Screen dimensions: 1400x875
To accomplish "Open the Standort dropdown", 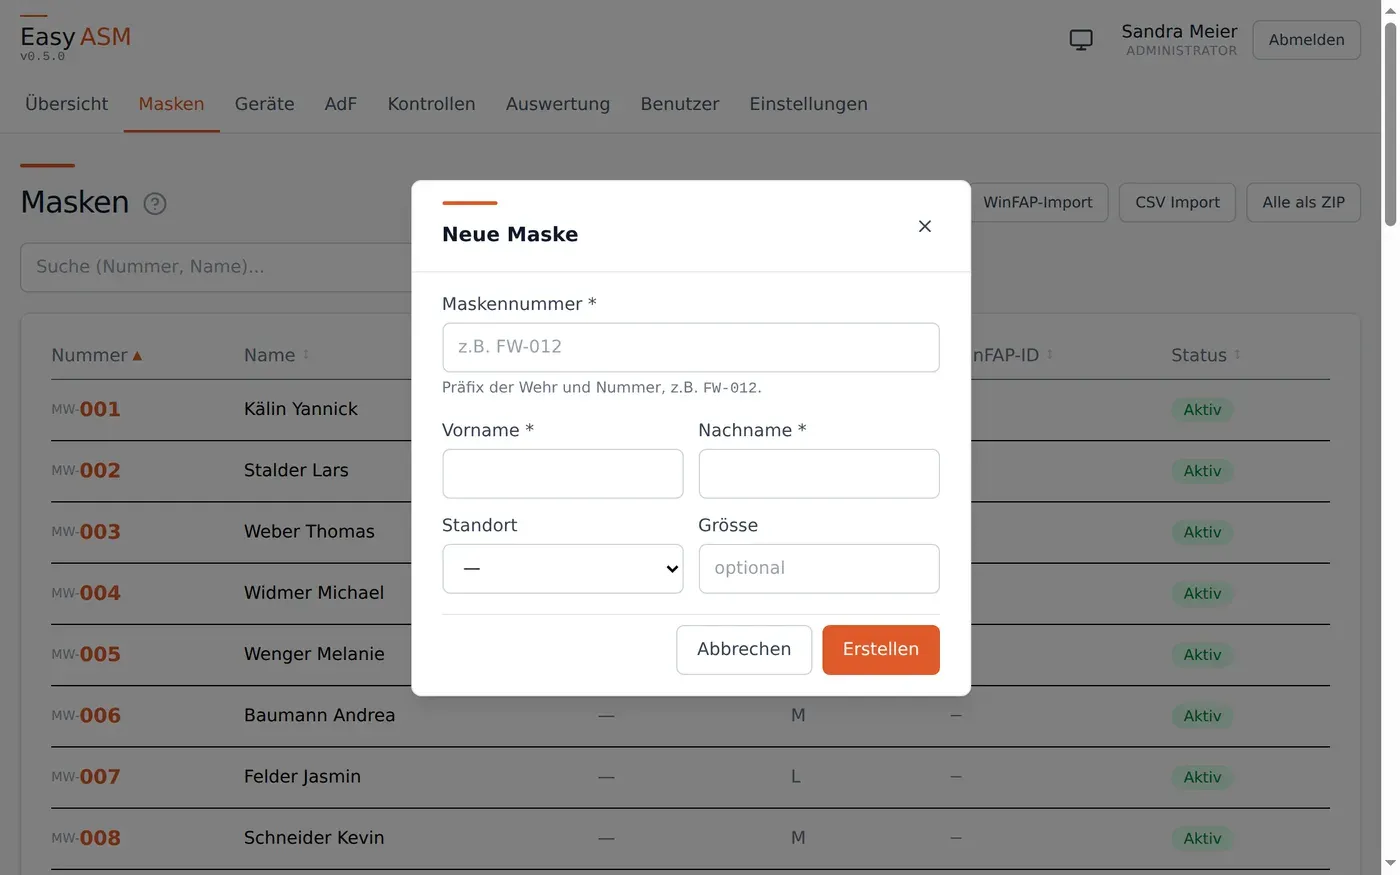I will 563,569.
